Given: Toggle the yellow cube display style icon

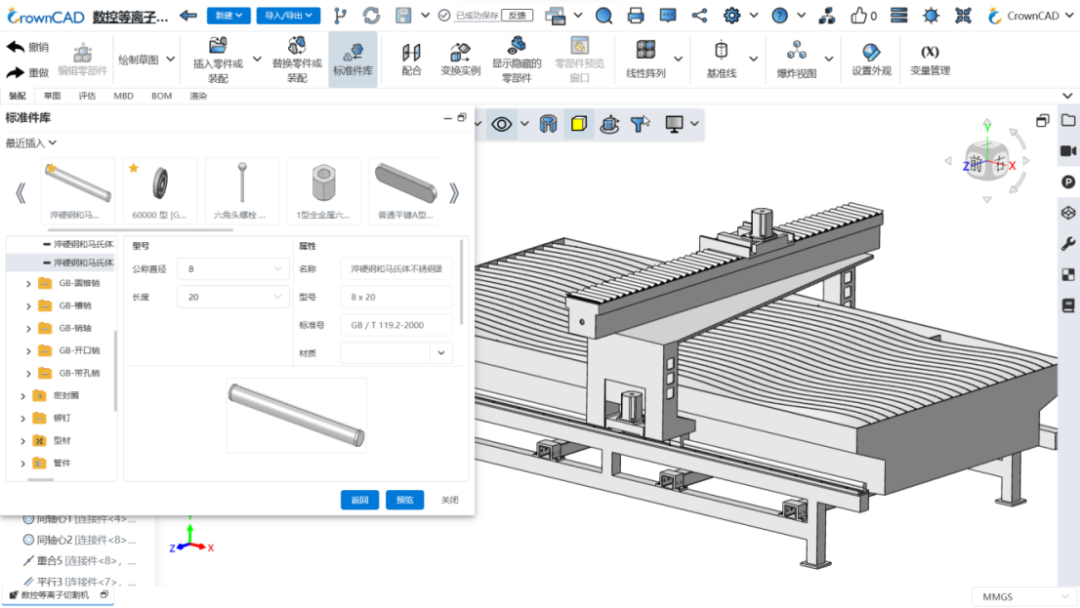Looking at the screenshot, I should click(x=579, y=124).
